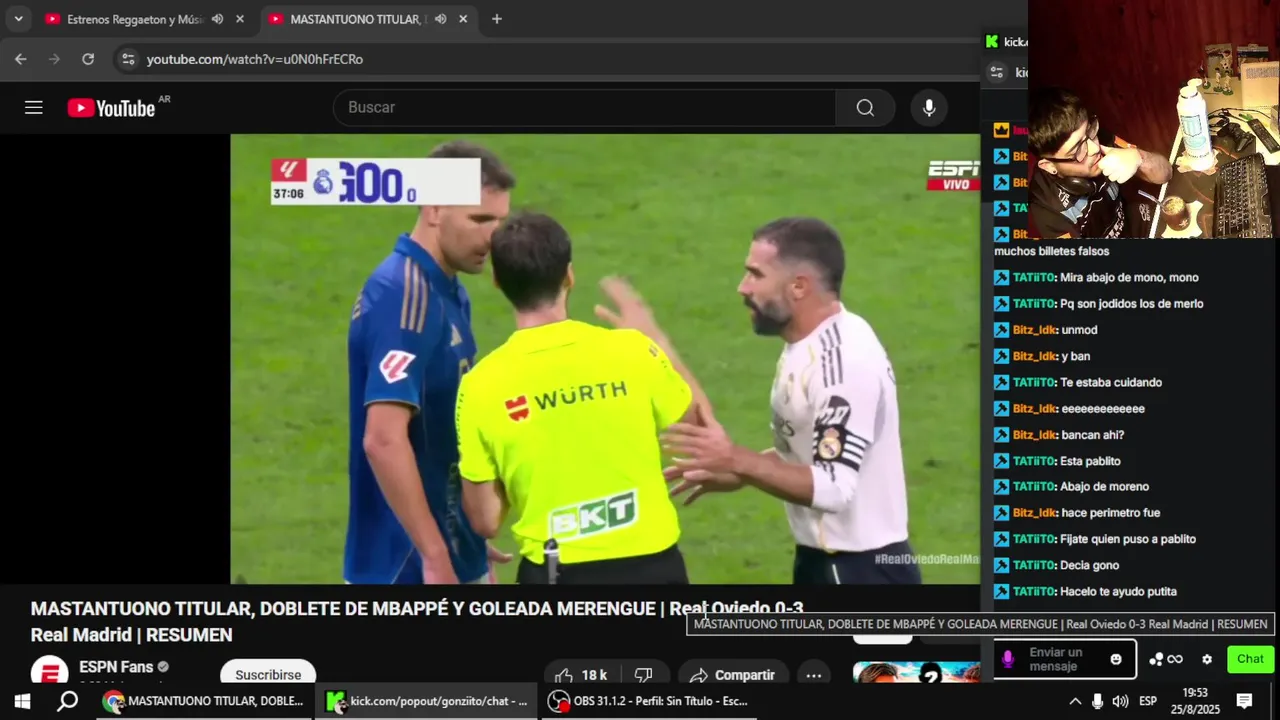1280x720 pixels.
Task: Click TATiiTO in 'Esta pablito' message
Action: tap(1034, 461)
